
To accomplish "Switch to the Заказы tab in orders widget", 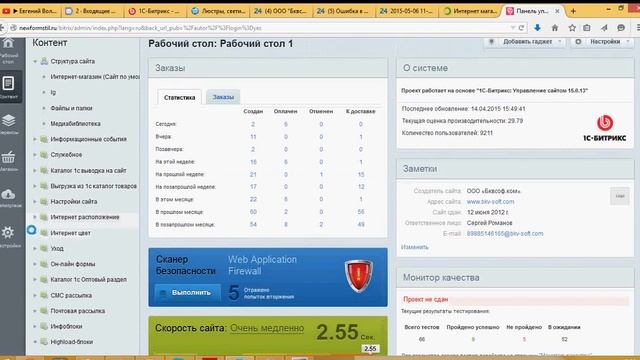I will 223,97.
